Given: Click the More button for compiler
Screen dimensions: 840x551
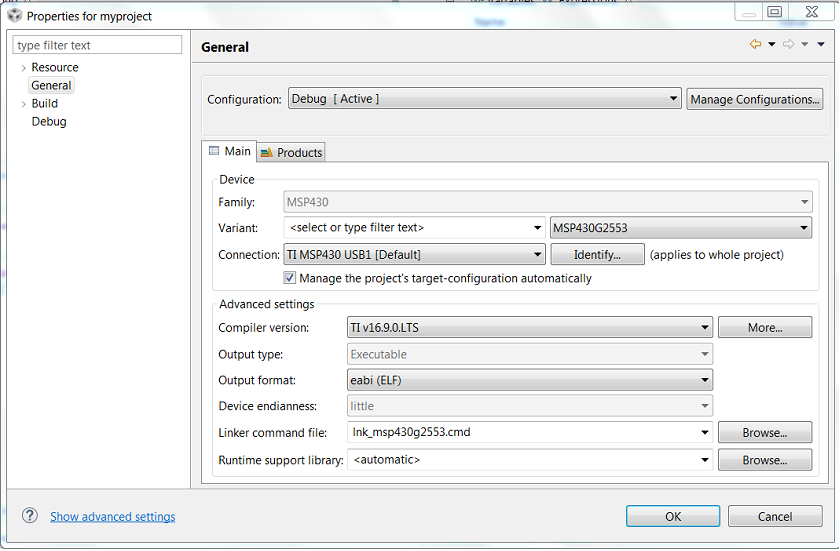Looking at the screenshot, I should [x=765, y=327].
